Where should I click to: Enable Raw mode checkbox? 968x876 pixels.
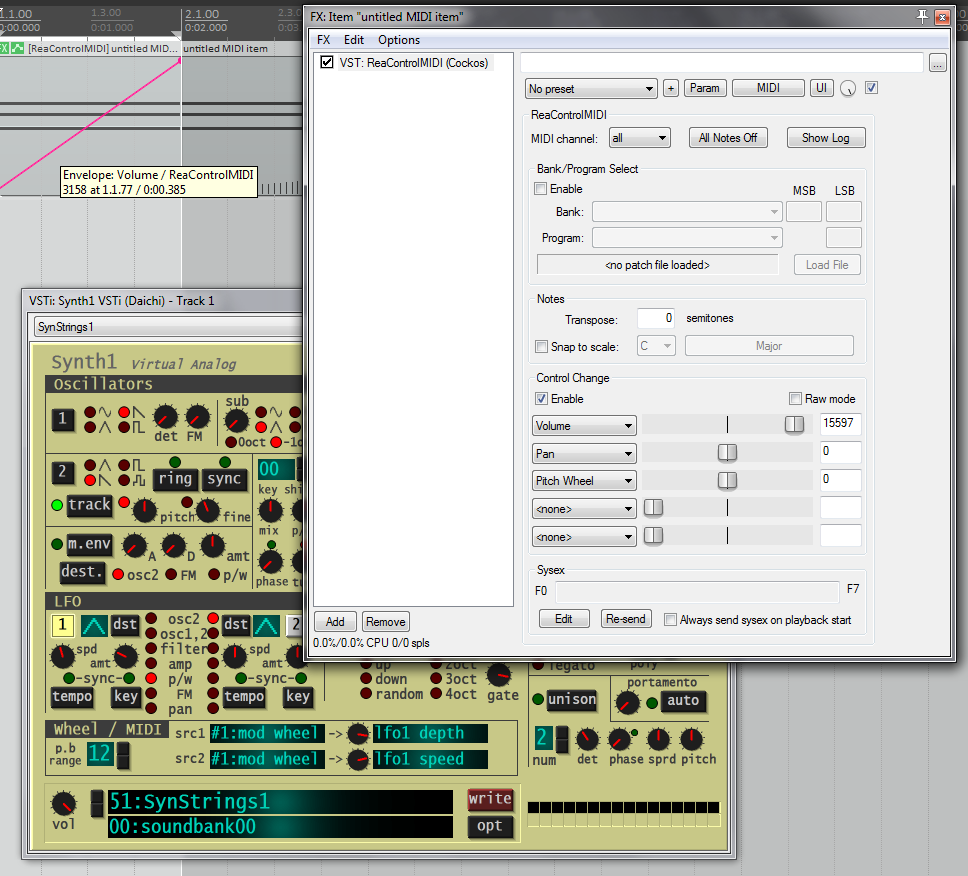tap(796, 399)
